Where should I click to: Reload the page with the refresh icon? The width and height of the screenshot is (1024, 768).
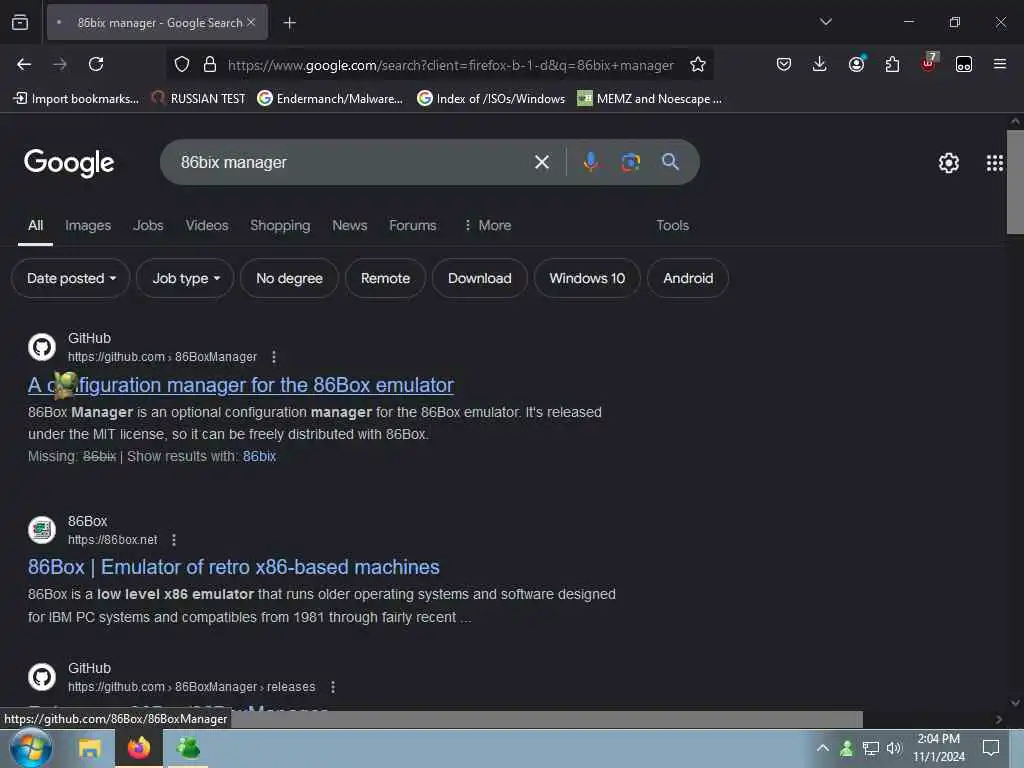tap(96, 64)
